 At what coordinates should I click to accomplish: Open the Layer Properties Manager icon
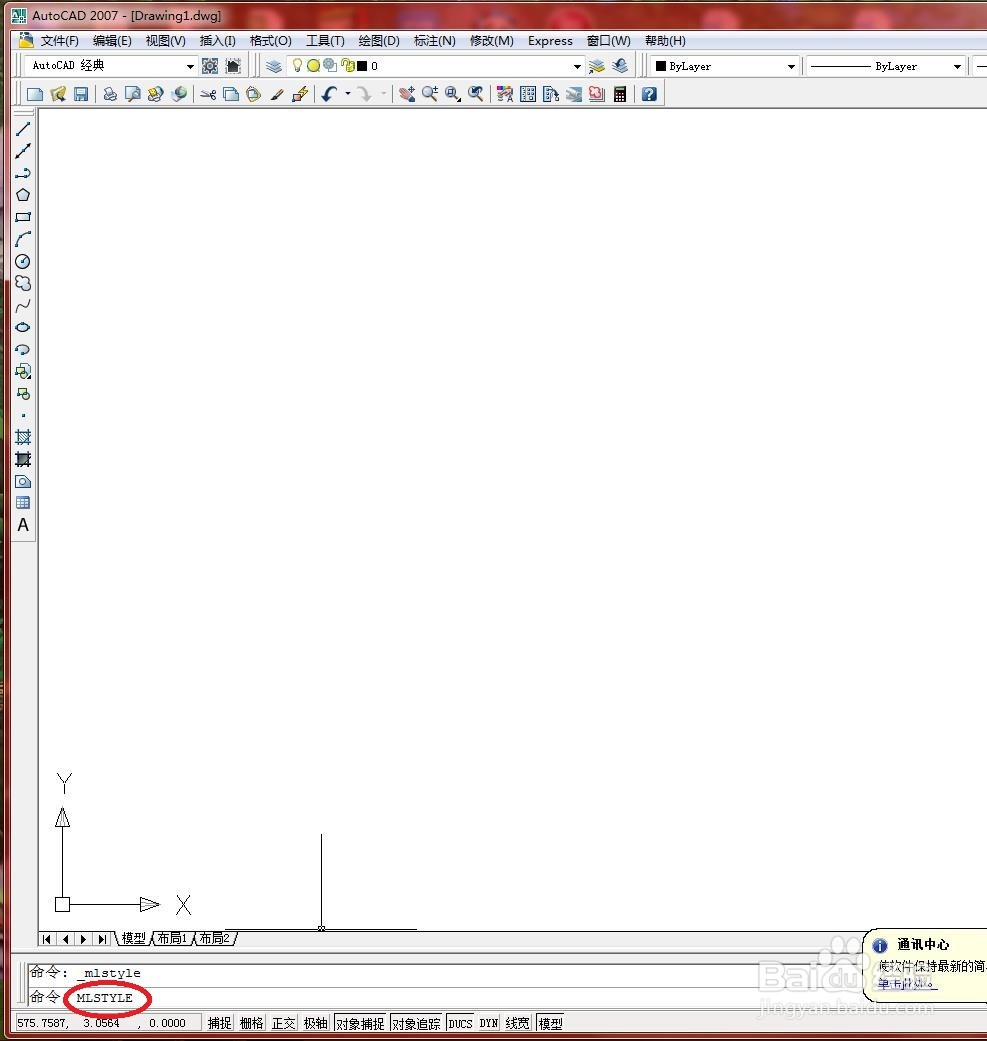pyautogui.click(x=273, y=66)
